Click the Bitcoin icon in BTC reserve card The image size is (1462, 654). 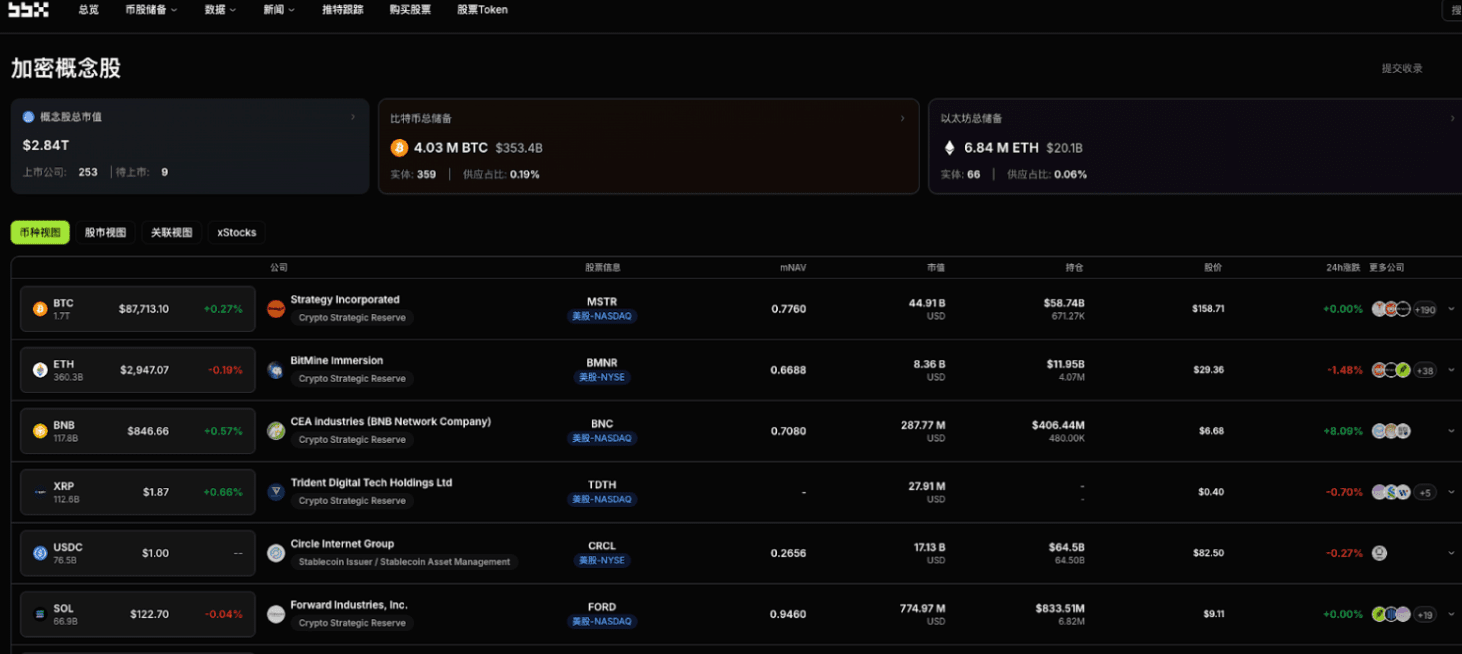(399, 148)
